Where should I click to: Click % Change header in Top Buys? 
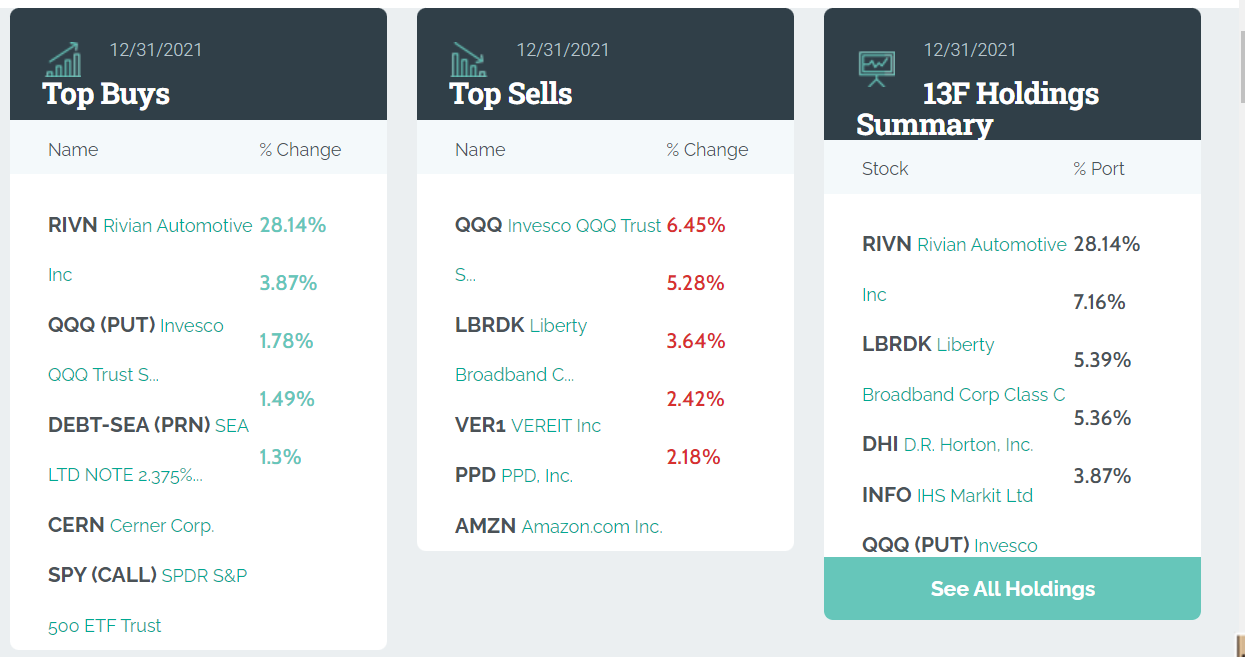pos(300,149)
